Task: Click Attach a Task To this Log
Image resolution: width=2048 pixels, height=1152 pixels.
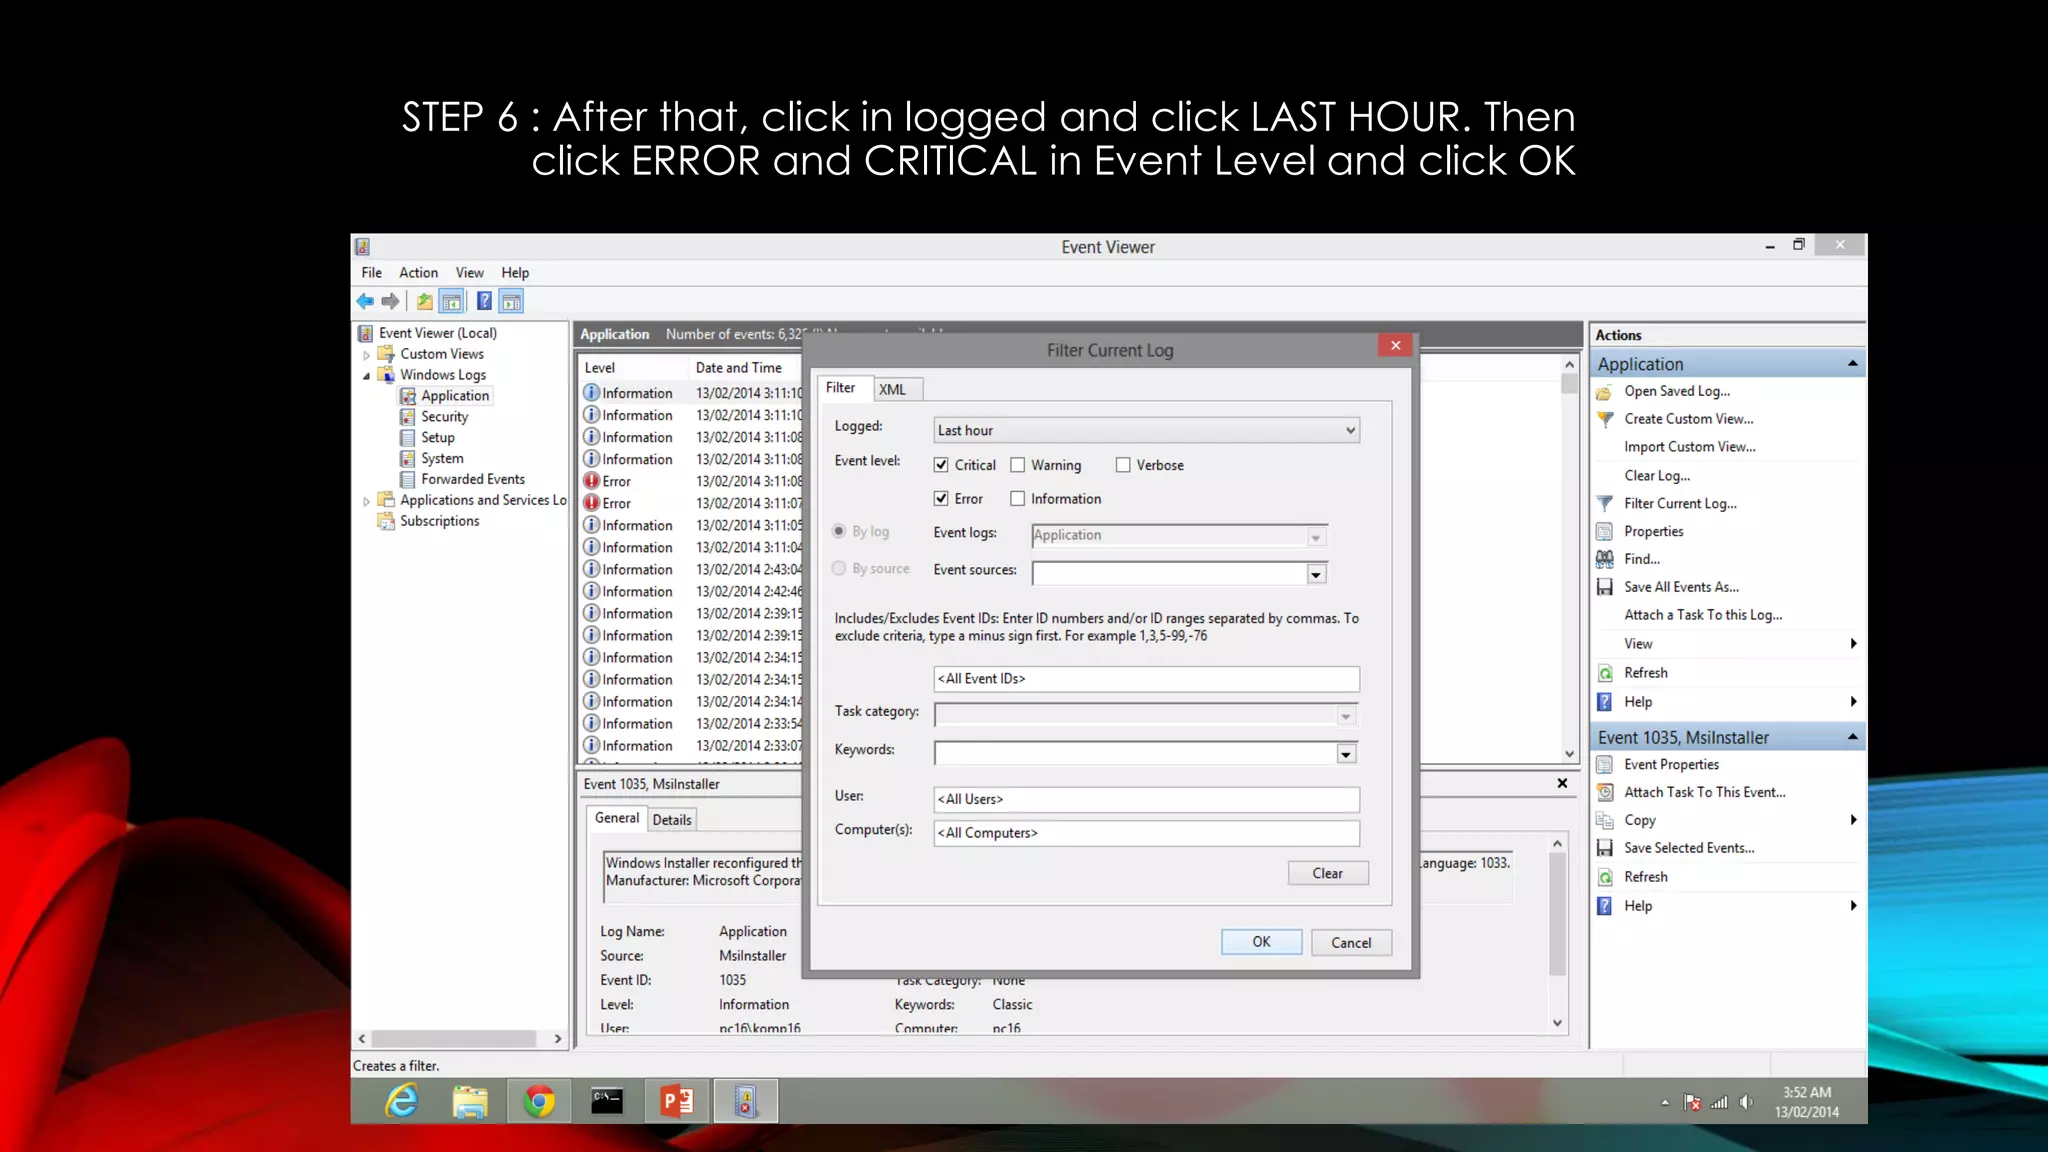Action: point(1703,615)
